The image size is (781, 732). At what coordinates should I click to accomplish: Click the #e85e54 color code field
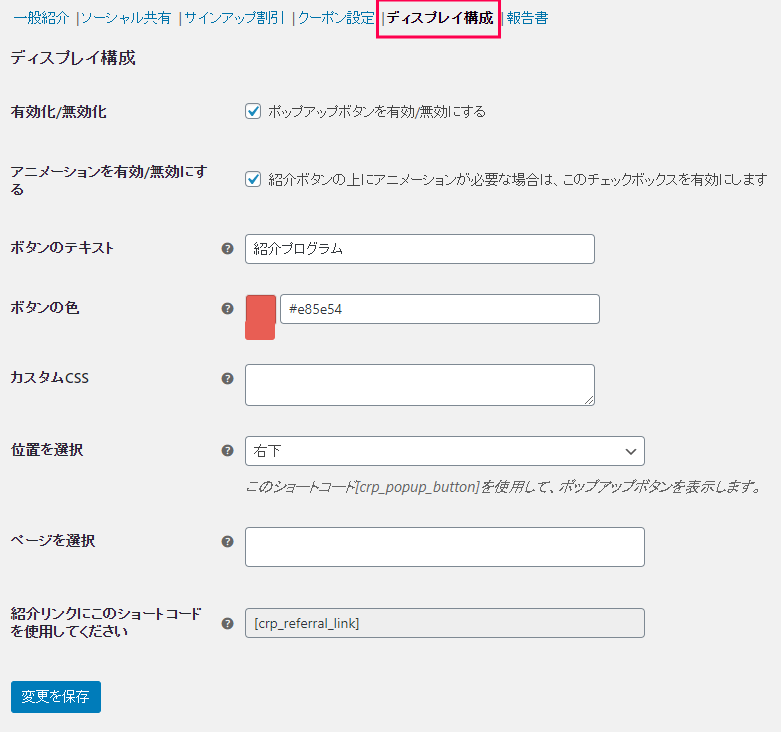pos(440,309)
